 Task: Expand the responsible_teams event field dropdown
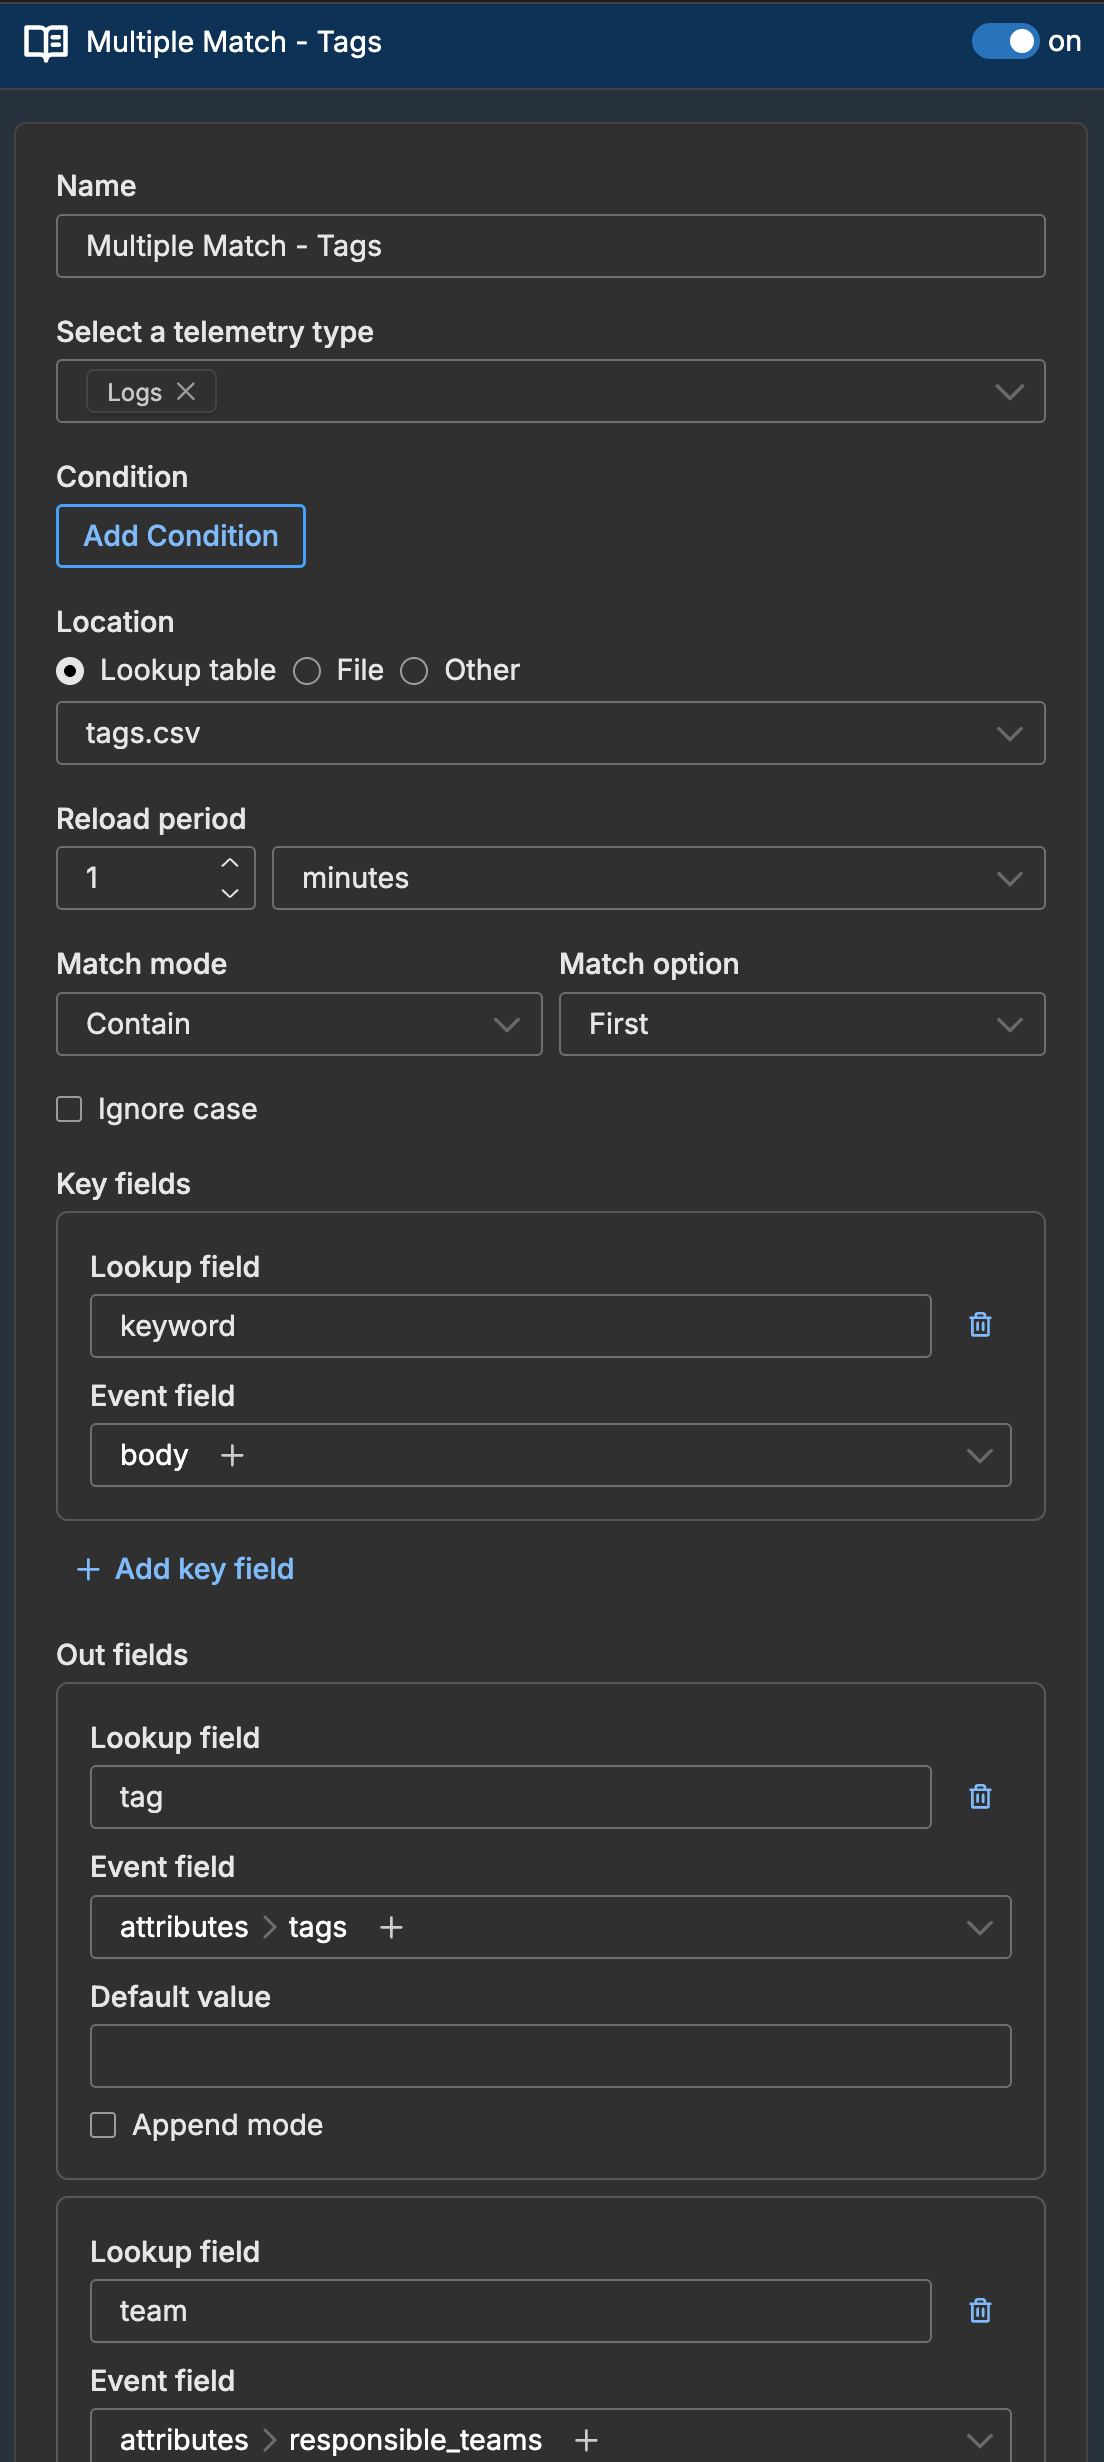coord(980,2441)
